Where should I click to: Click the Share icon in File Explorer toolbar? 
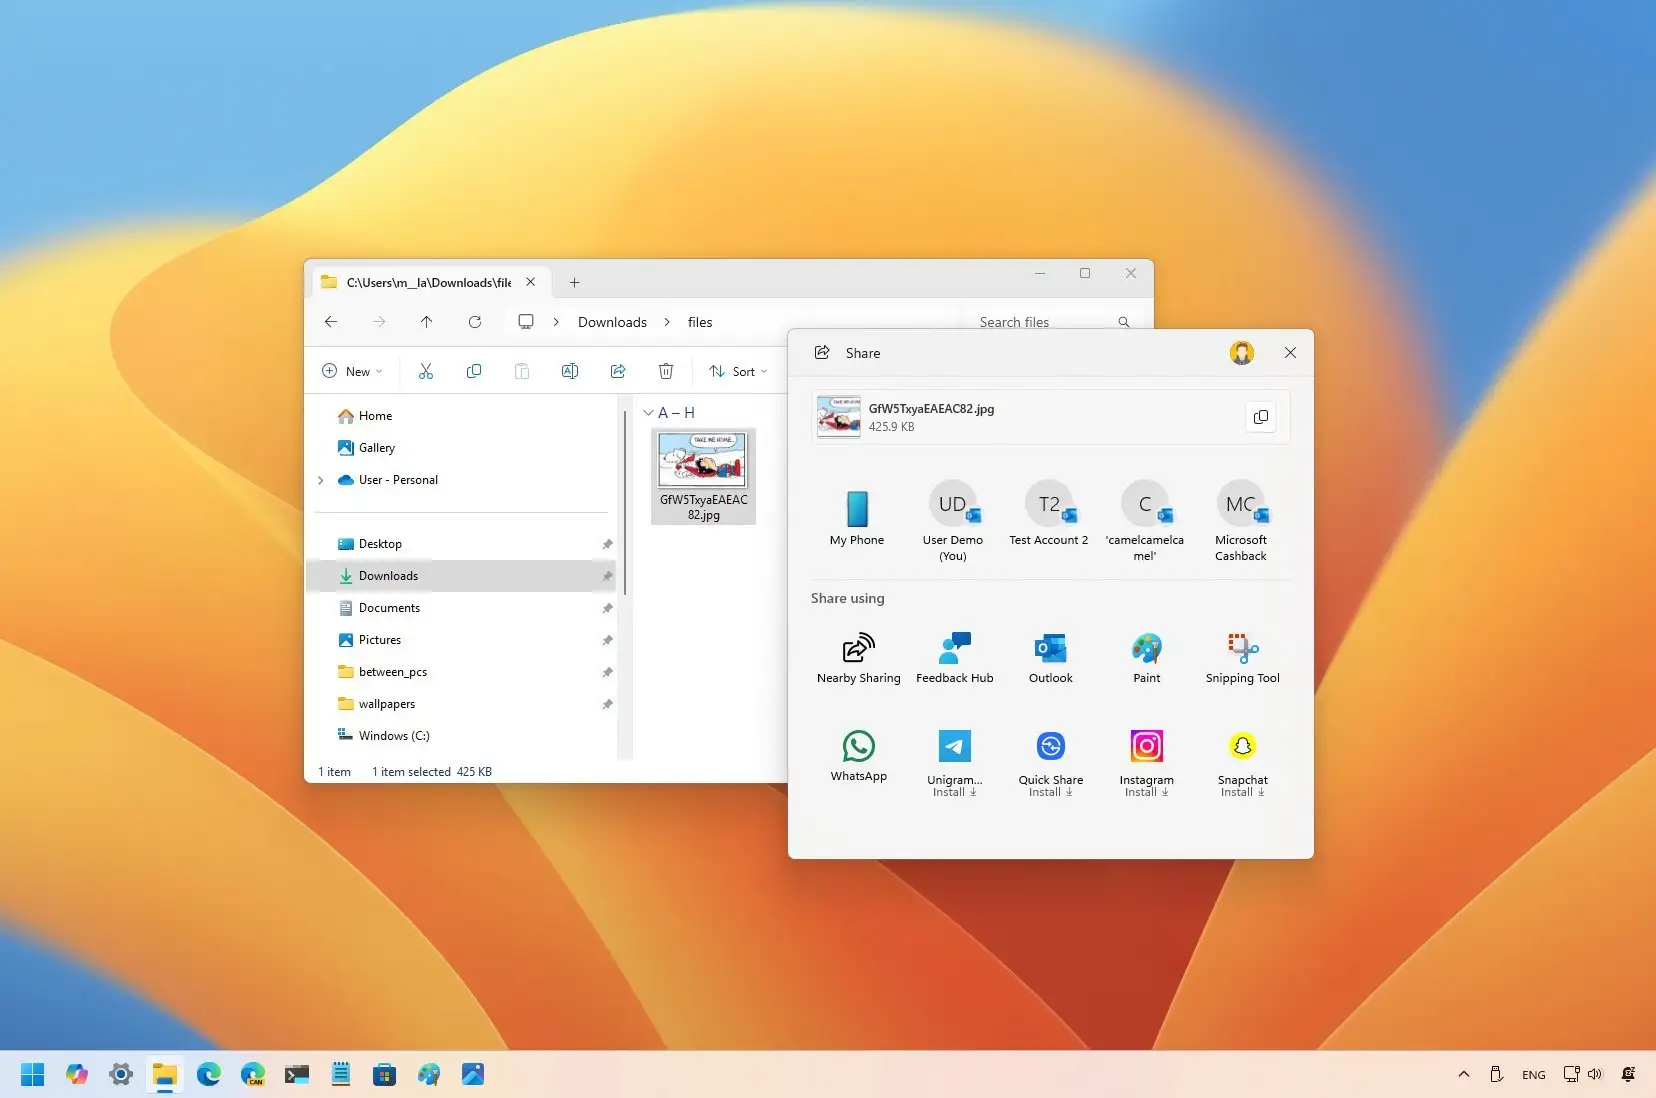(618, 371)
